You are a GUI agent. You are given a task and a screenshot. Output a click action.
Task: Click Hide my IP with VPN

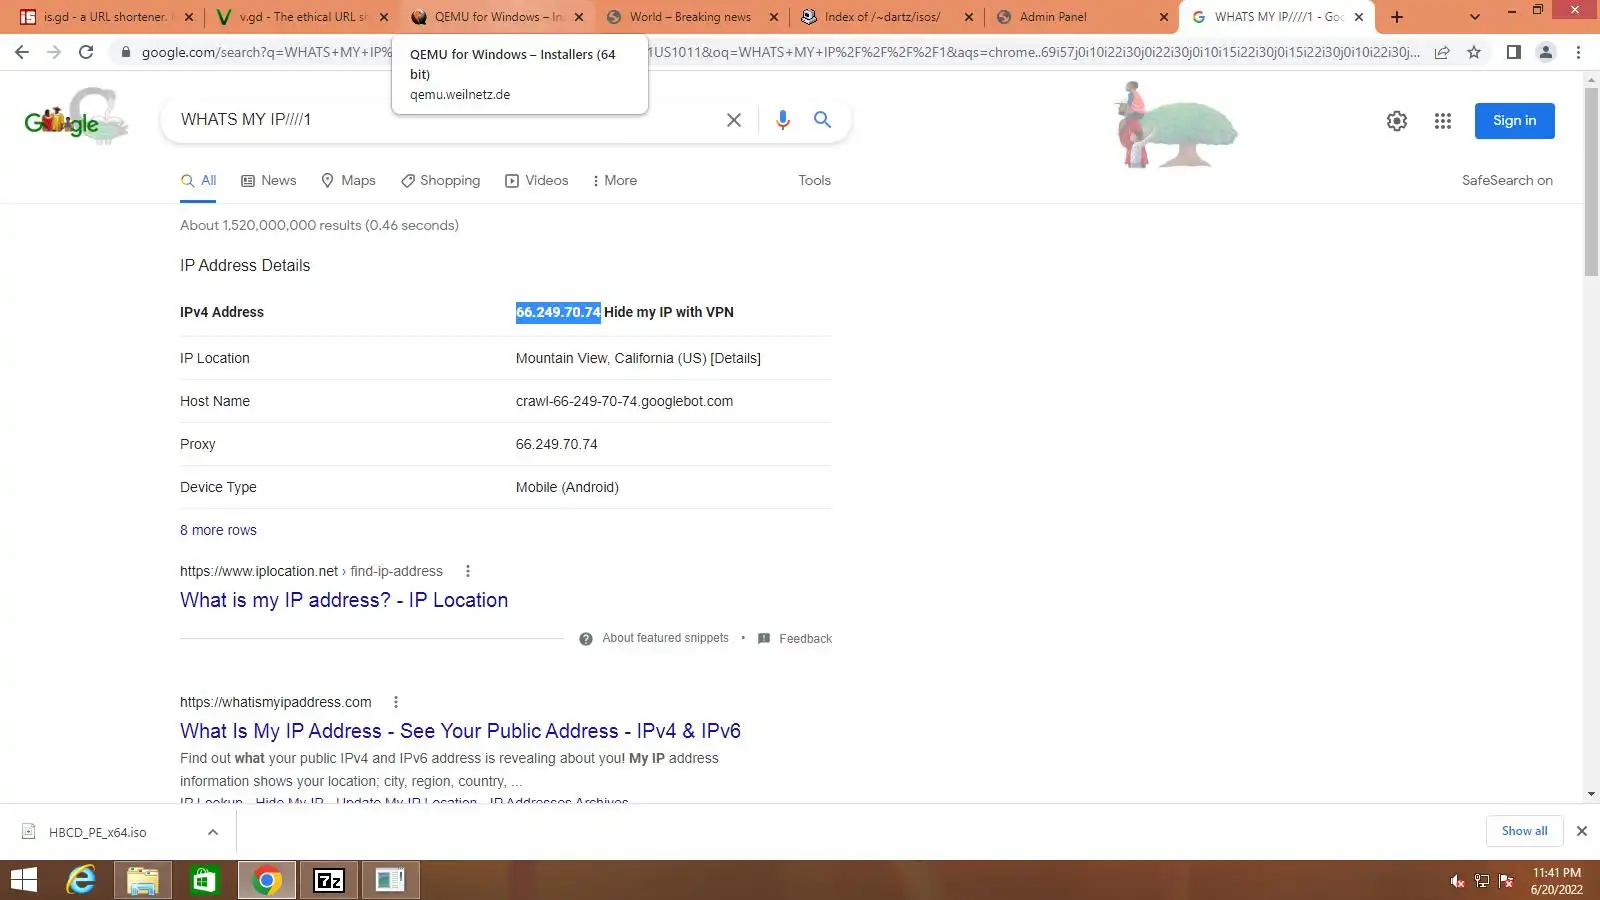[x=669, y=312]
